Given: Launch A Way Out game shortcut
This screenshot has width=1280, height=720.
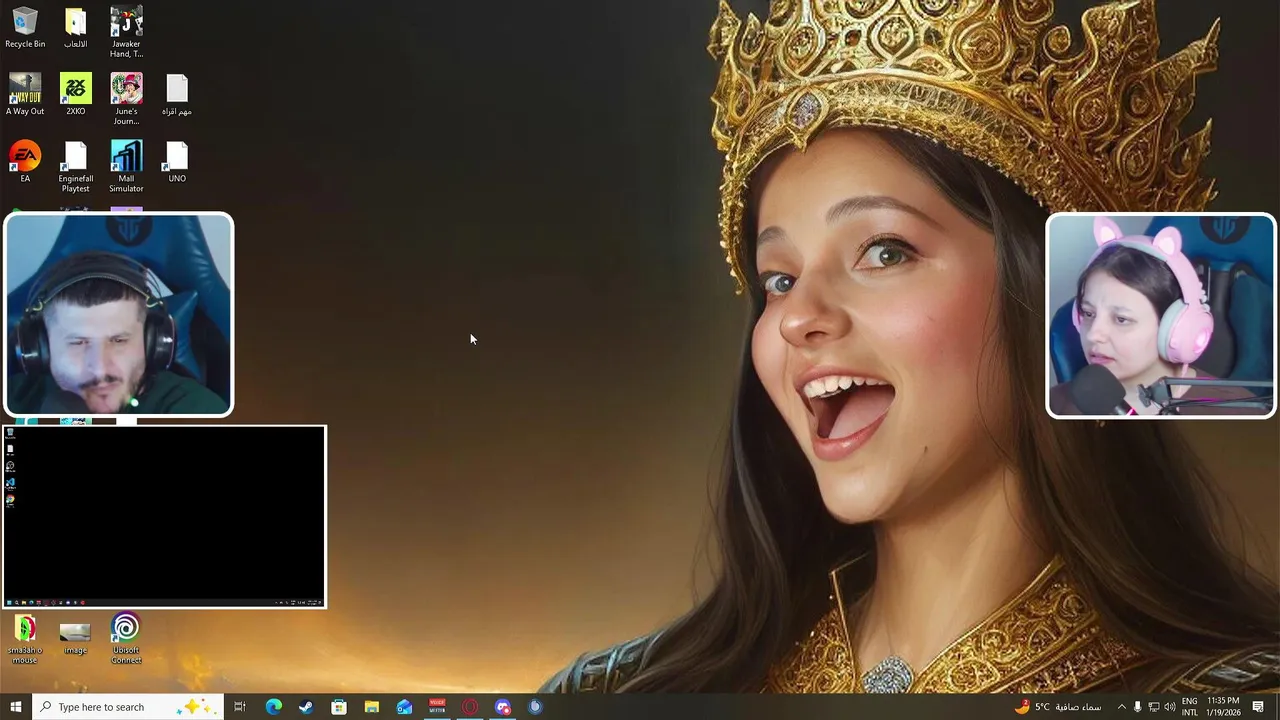Looking at the screenshot, I should pyautogui.click(x=25, y=94).
